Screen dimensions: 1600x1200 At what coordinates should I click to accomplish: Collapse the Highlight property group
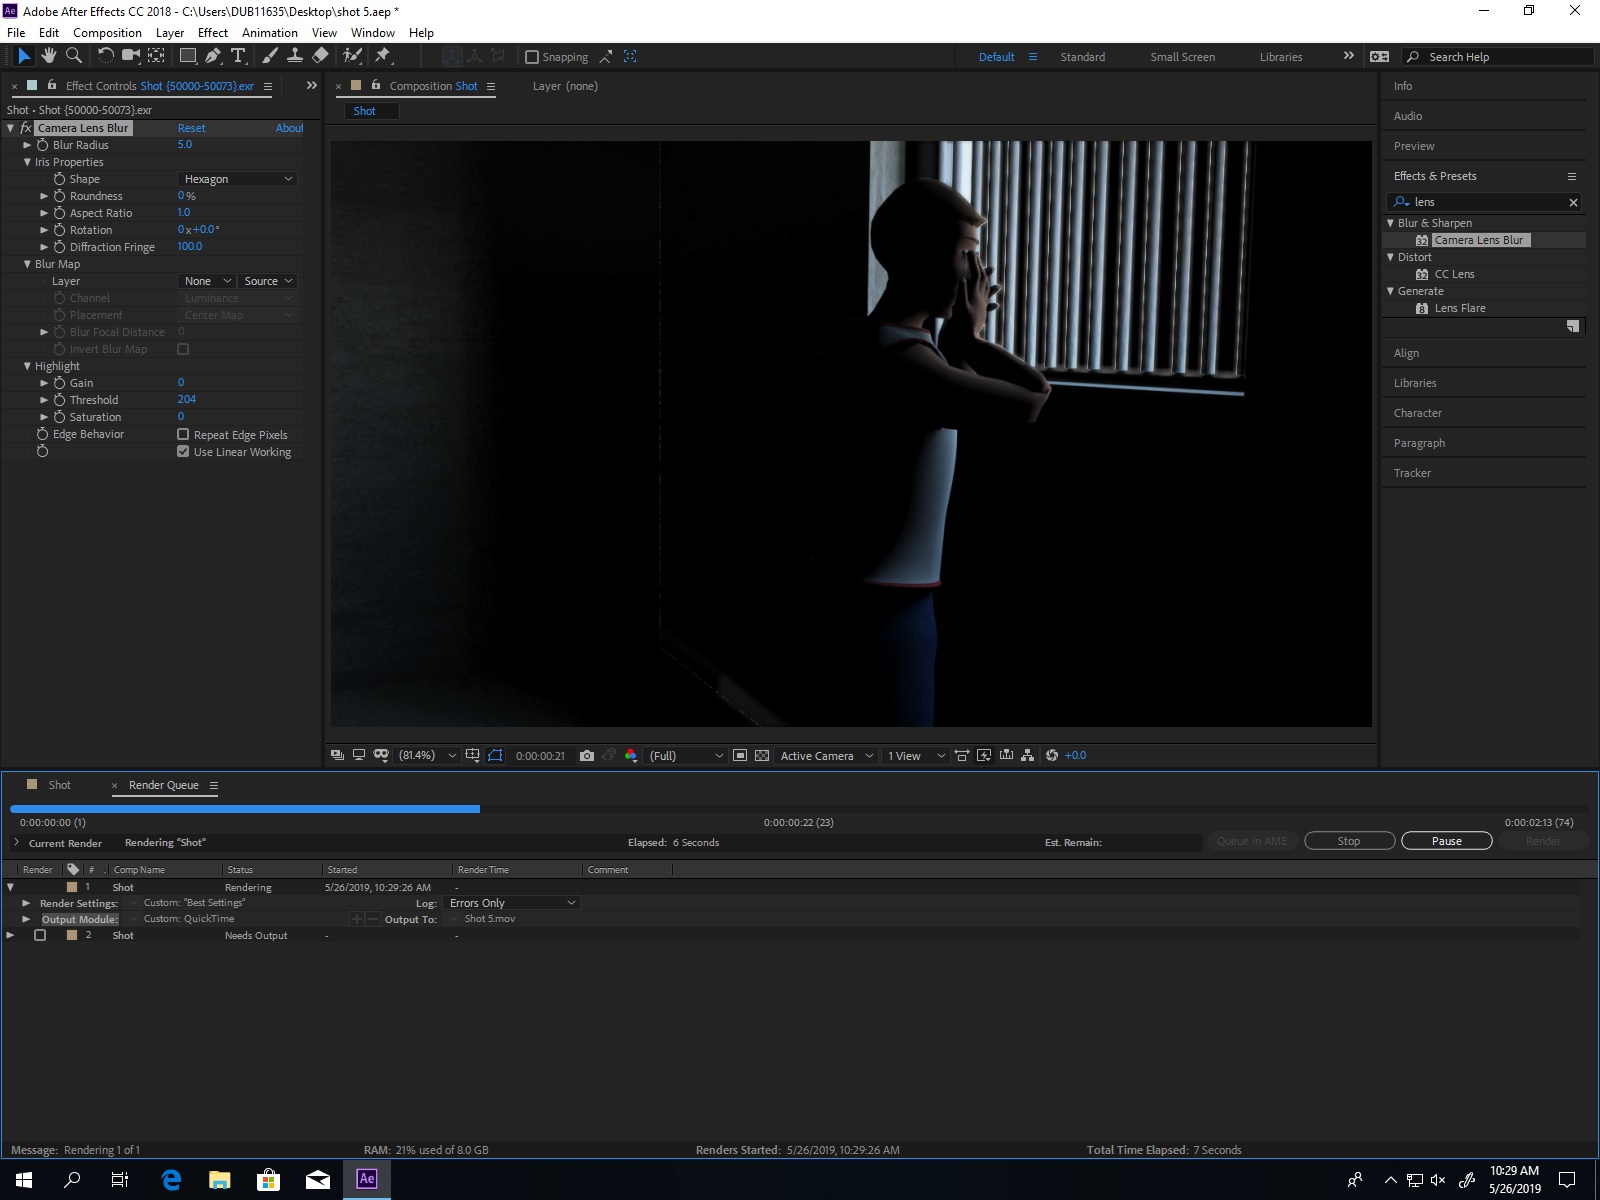pos(27,366)
